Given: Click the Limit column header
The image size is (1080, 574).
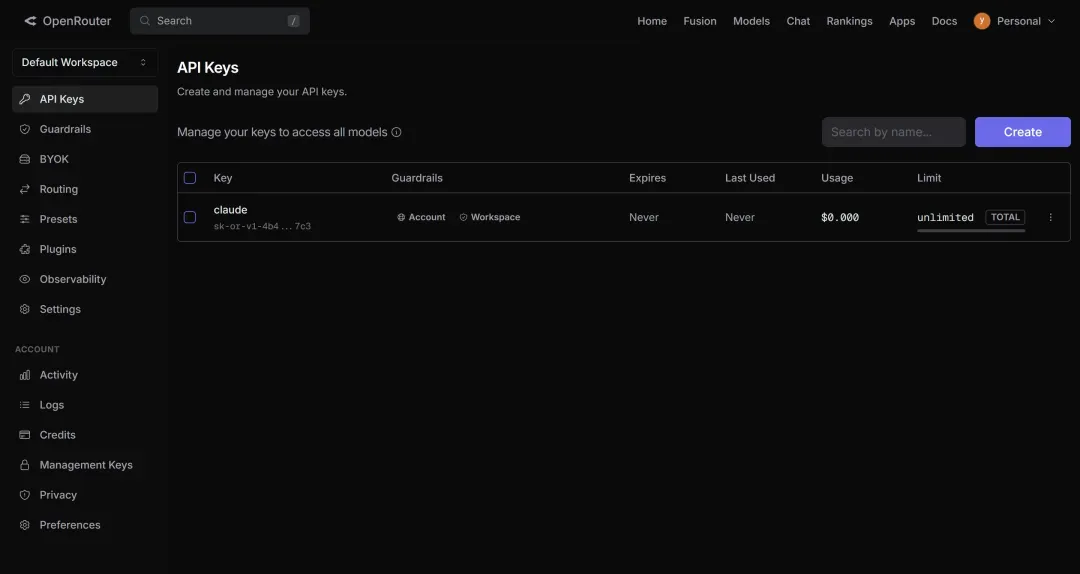Looking at the screenshot, I should pyautogui.click(x=929, y=178).
